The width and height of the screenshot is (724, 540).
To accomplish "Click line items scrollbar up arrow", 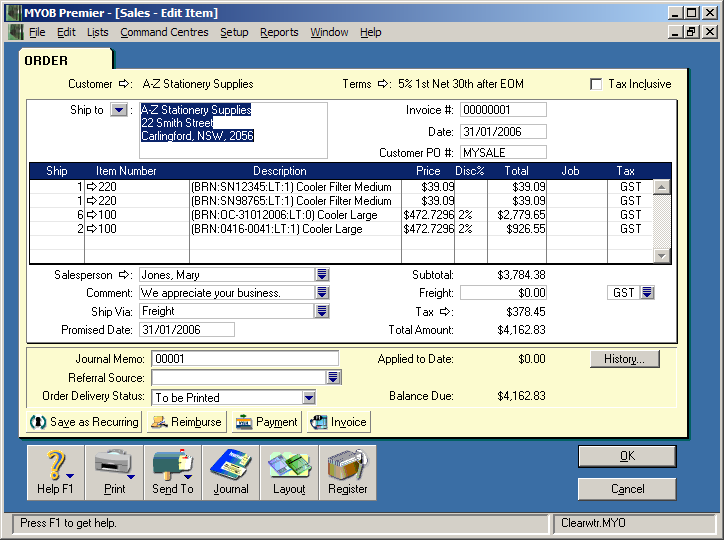I will pyautogui.click(x=661, y=187).
